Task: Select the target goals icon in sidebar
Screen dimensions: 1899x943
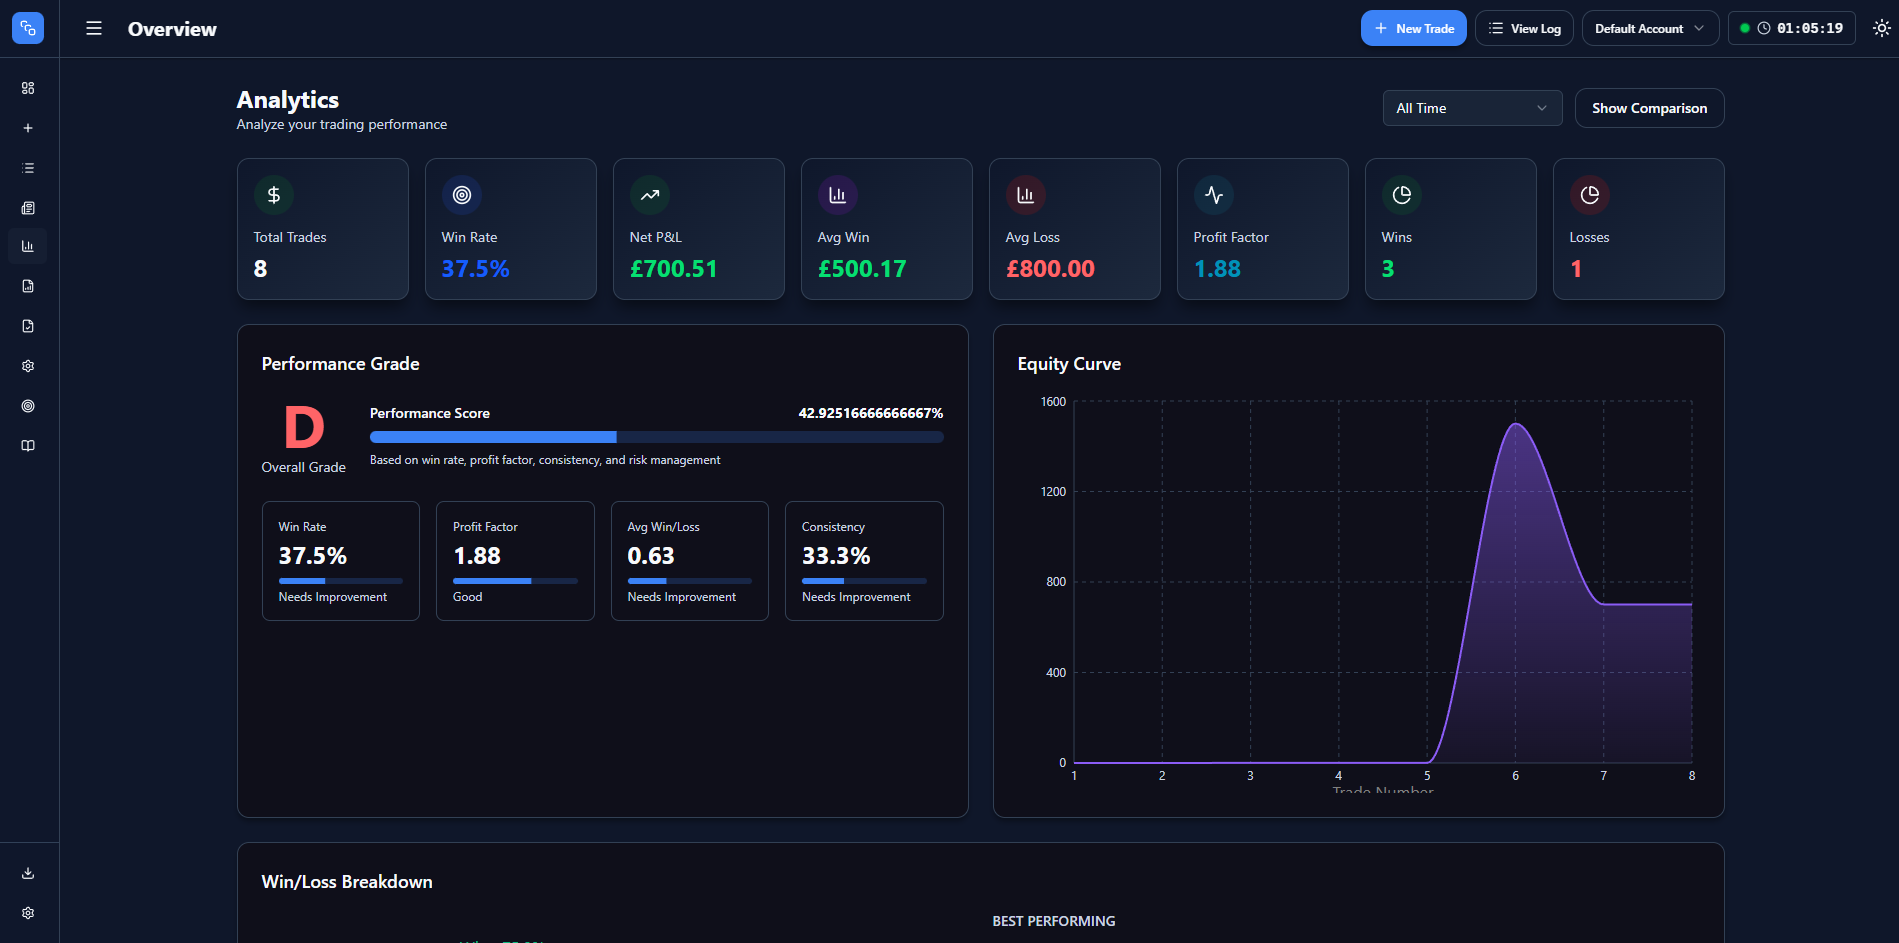Action: tap(28, 405)
